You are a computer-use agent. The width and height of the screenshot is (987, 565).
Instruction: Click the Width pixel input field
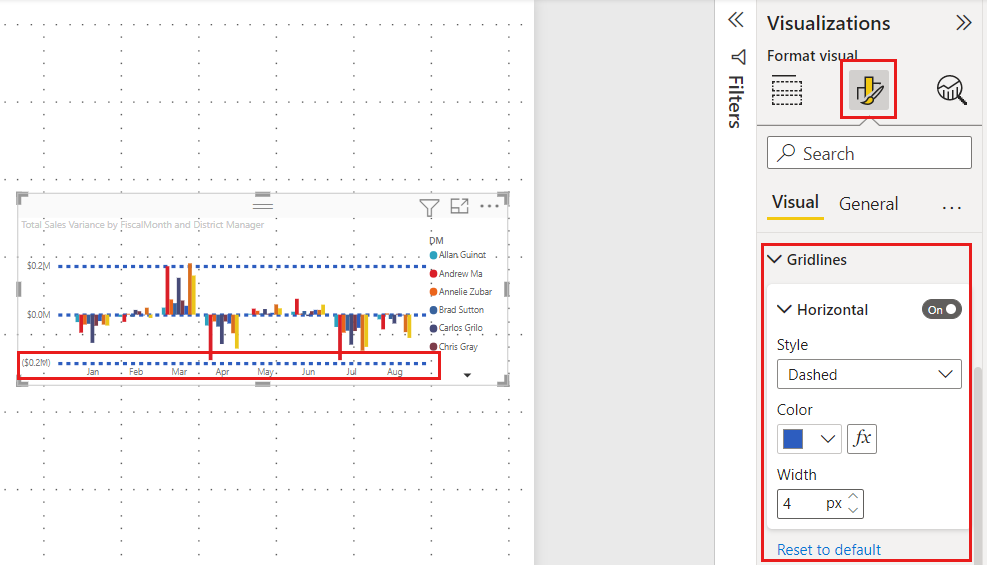click(x=820, y=504)
